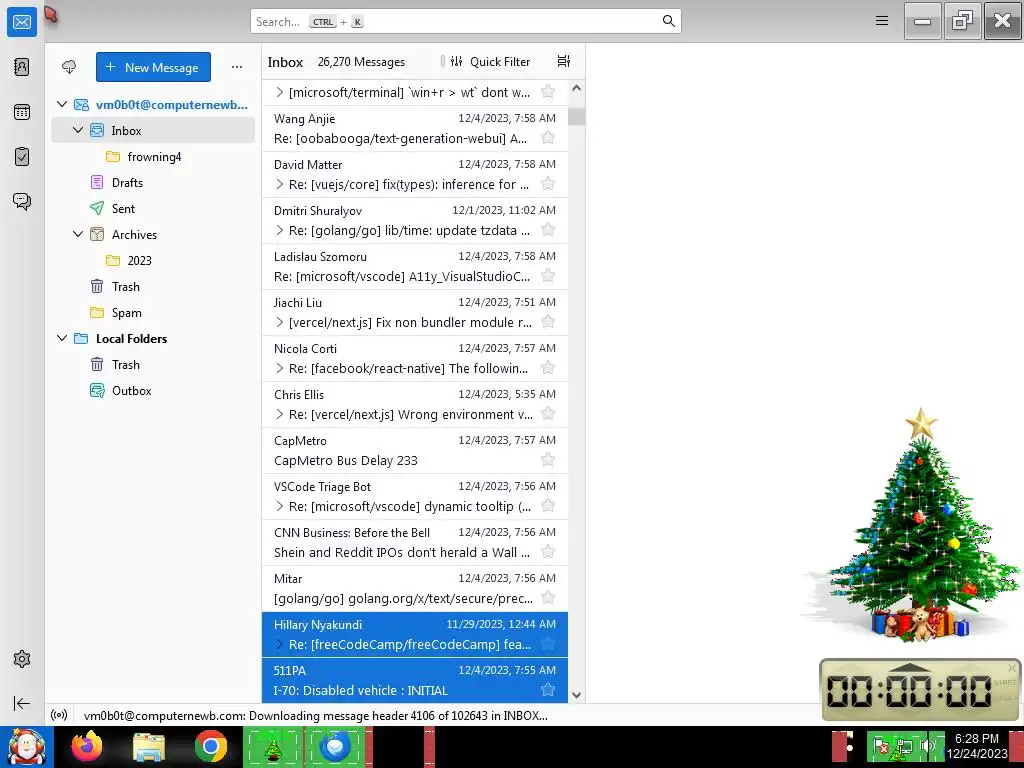The height and width of the screenshot is (768, 1024).
Task: Collapse the vm0b0t account tree
Action: 62,104
